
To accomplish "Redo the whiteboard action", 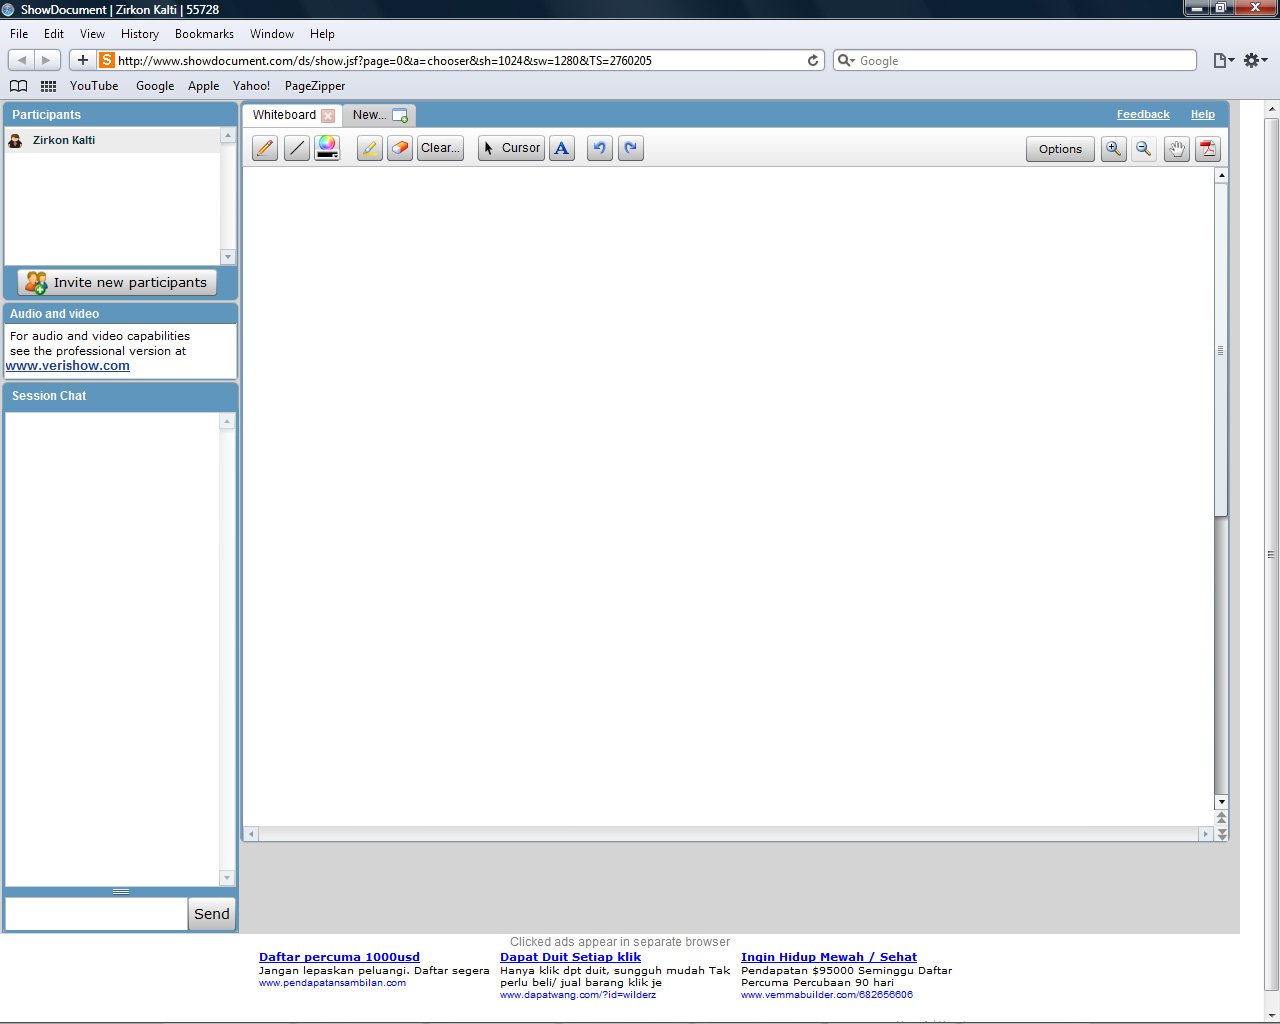I will tap(631, 149).
